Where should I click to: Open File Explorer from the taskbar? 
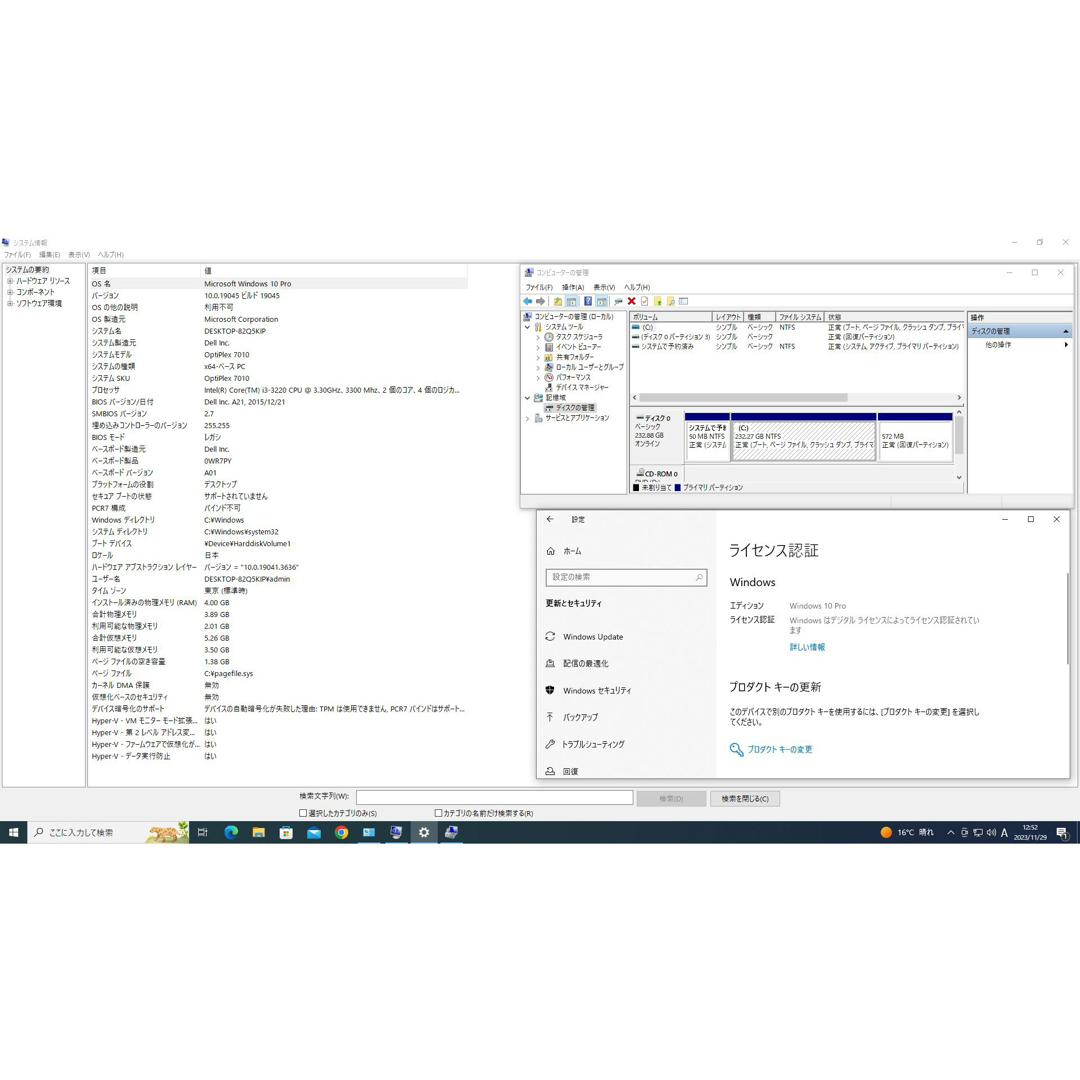pyautogui.click(x=259, y=832)
